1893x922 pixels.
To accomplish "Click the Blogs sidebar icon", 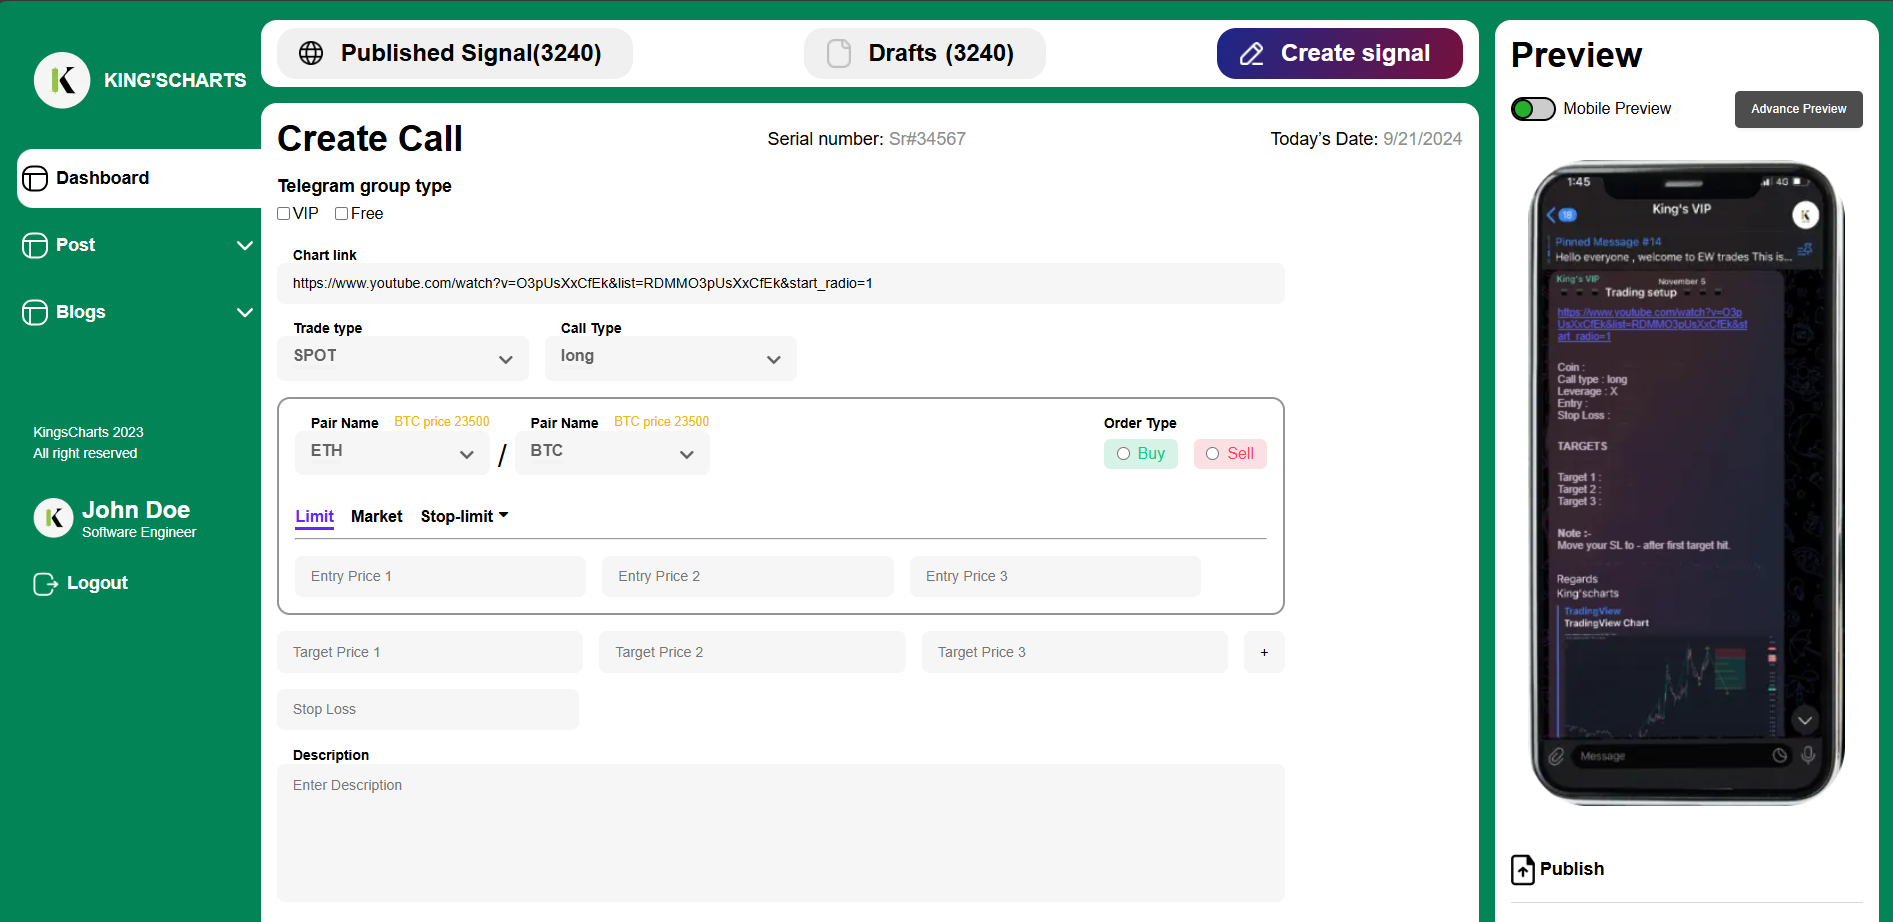I will (34, 312).
